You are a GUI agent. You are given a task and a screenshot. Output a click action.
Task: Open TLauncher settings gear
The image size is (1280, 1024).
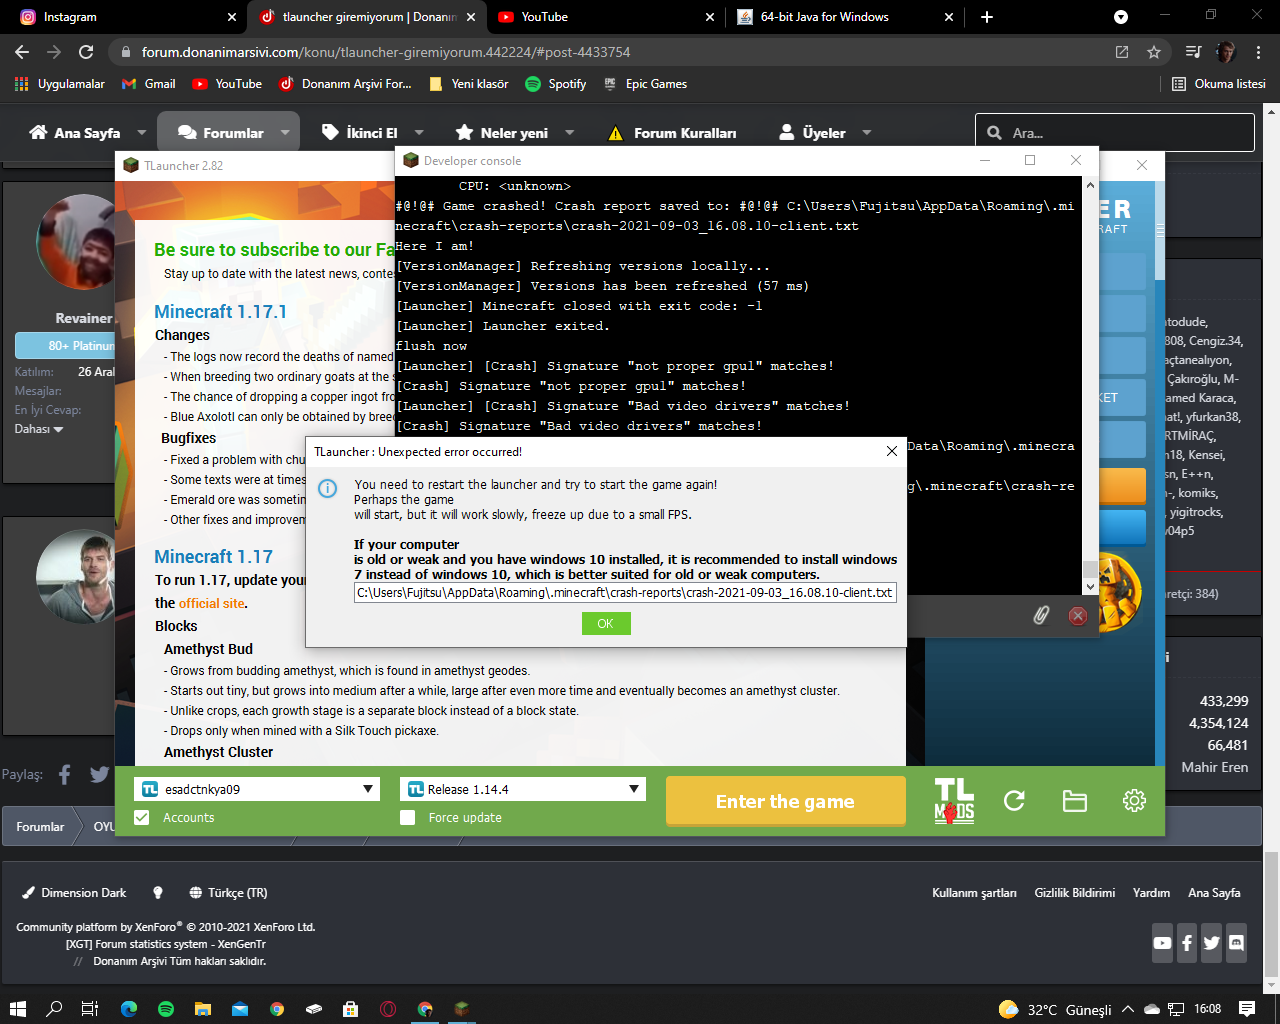coord(1134,801)
